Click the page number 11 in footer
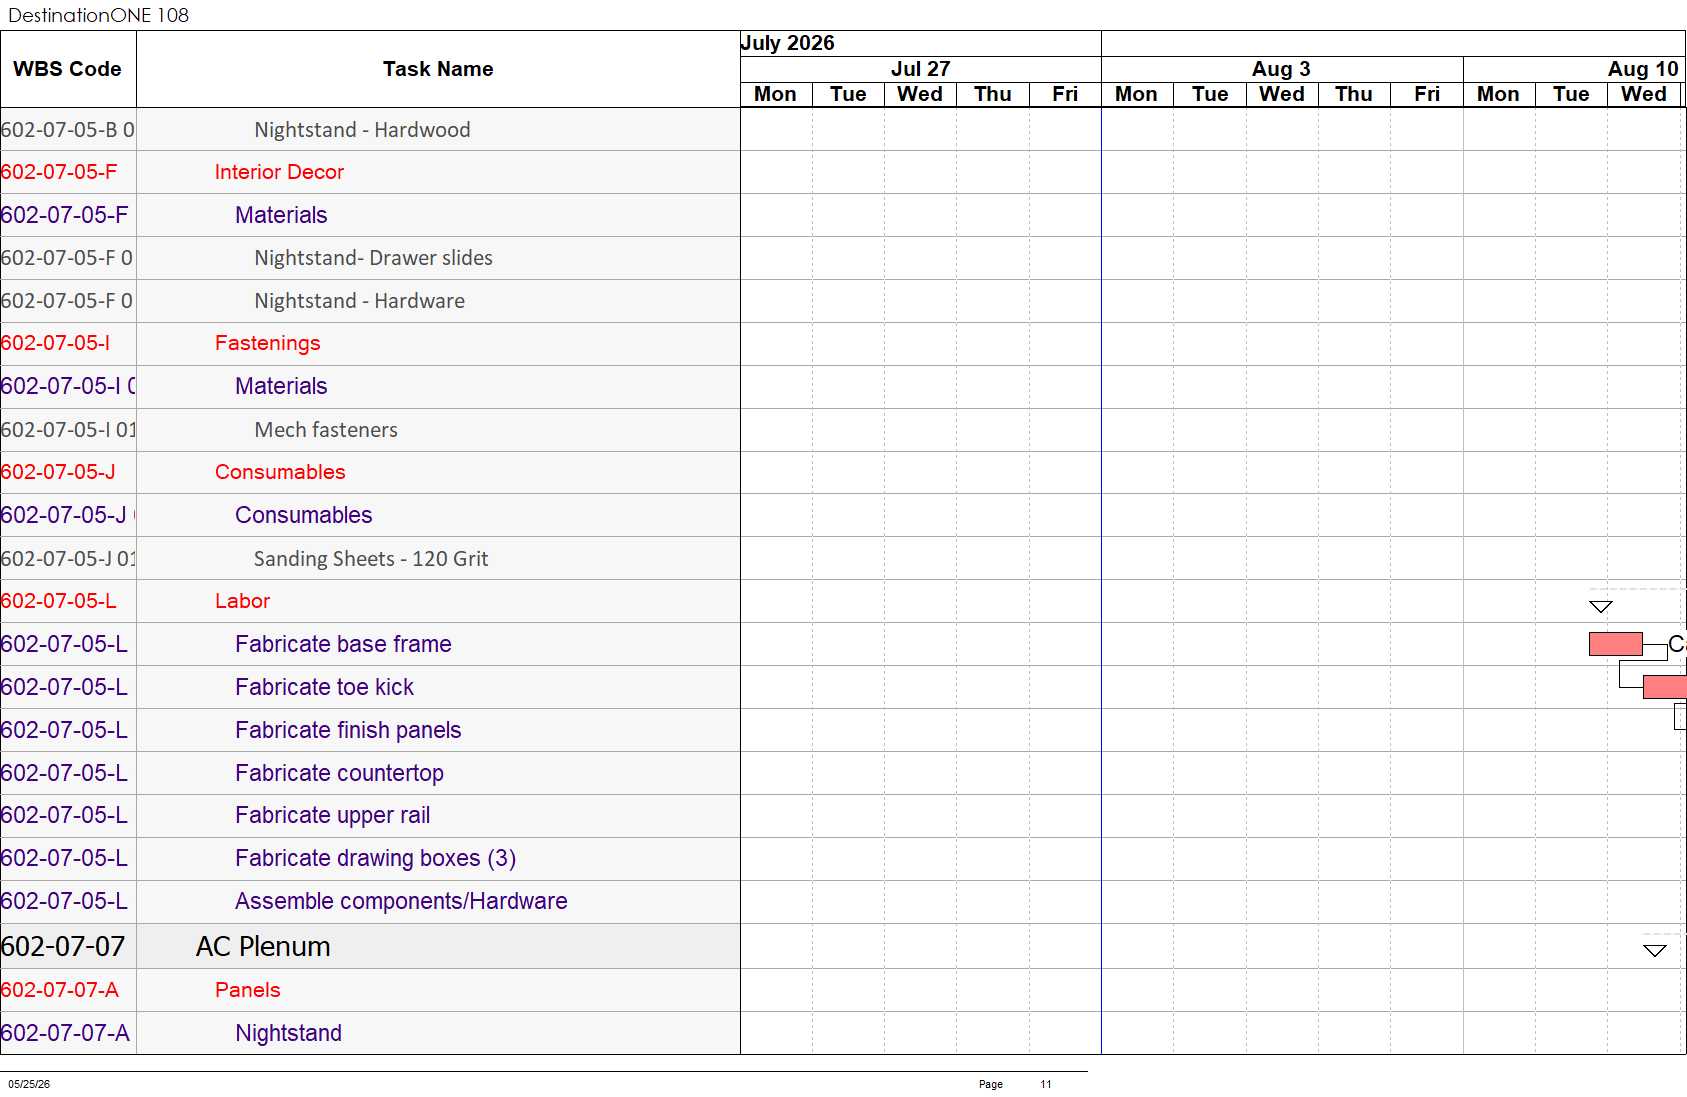 [1046, 1084]
